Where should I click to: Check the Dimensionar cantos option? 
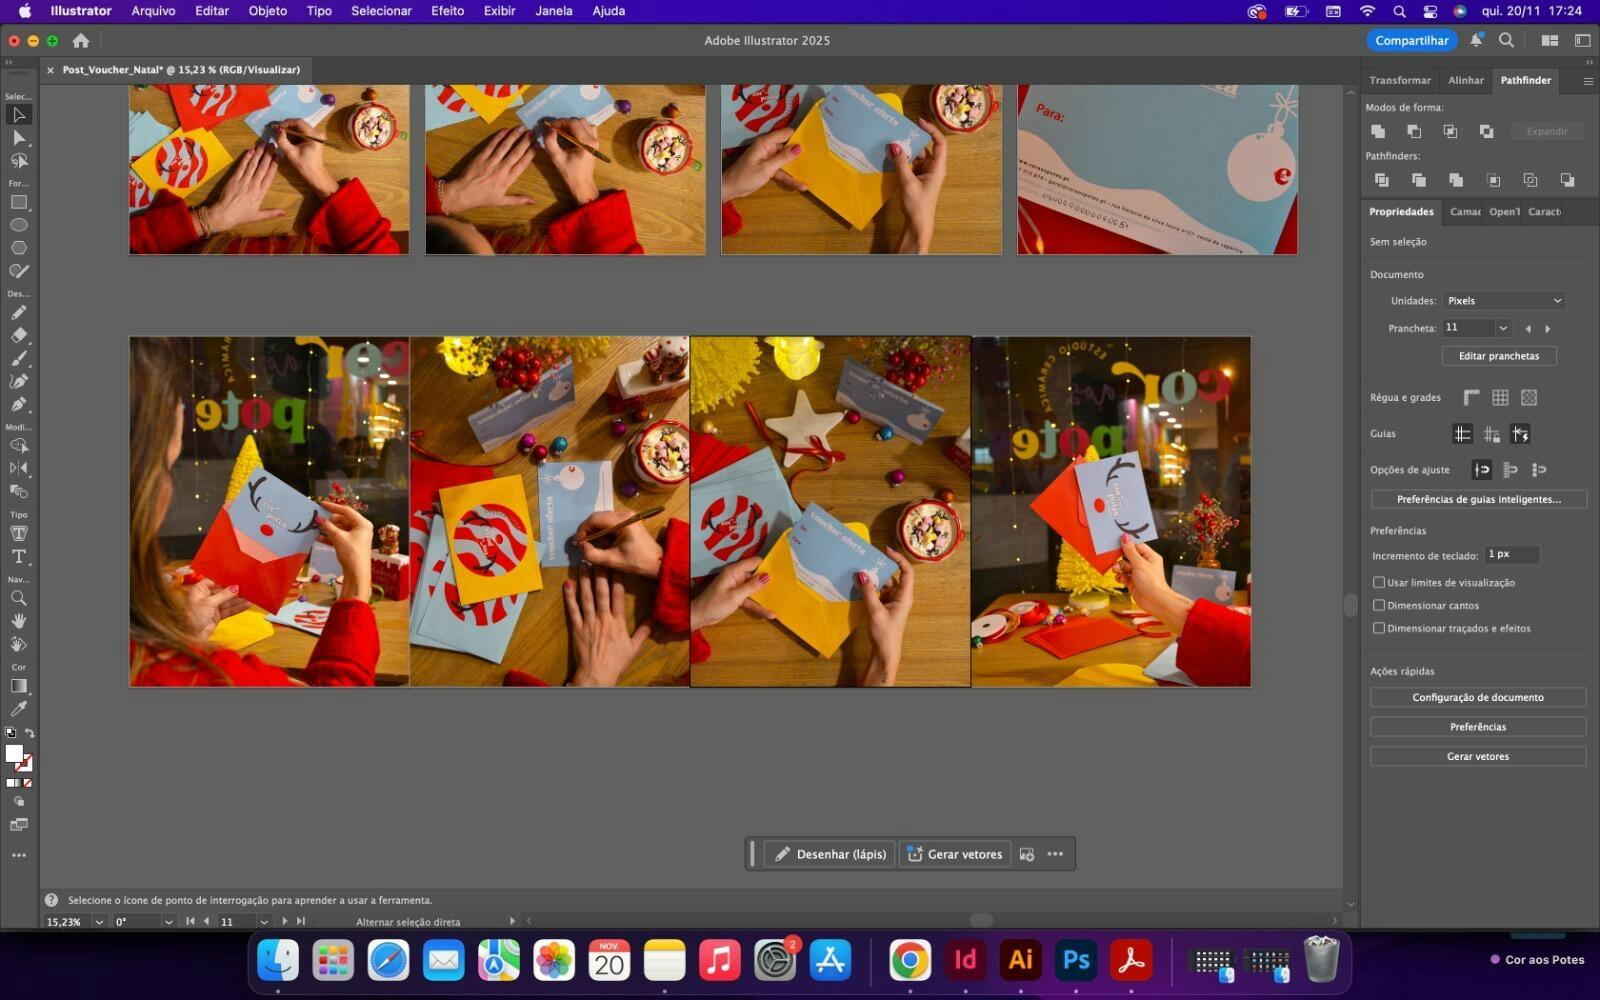click(x=1379, y=605)
